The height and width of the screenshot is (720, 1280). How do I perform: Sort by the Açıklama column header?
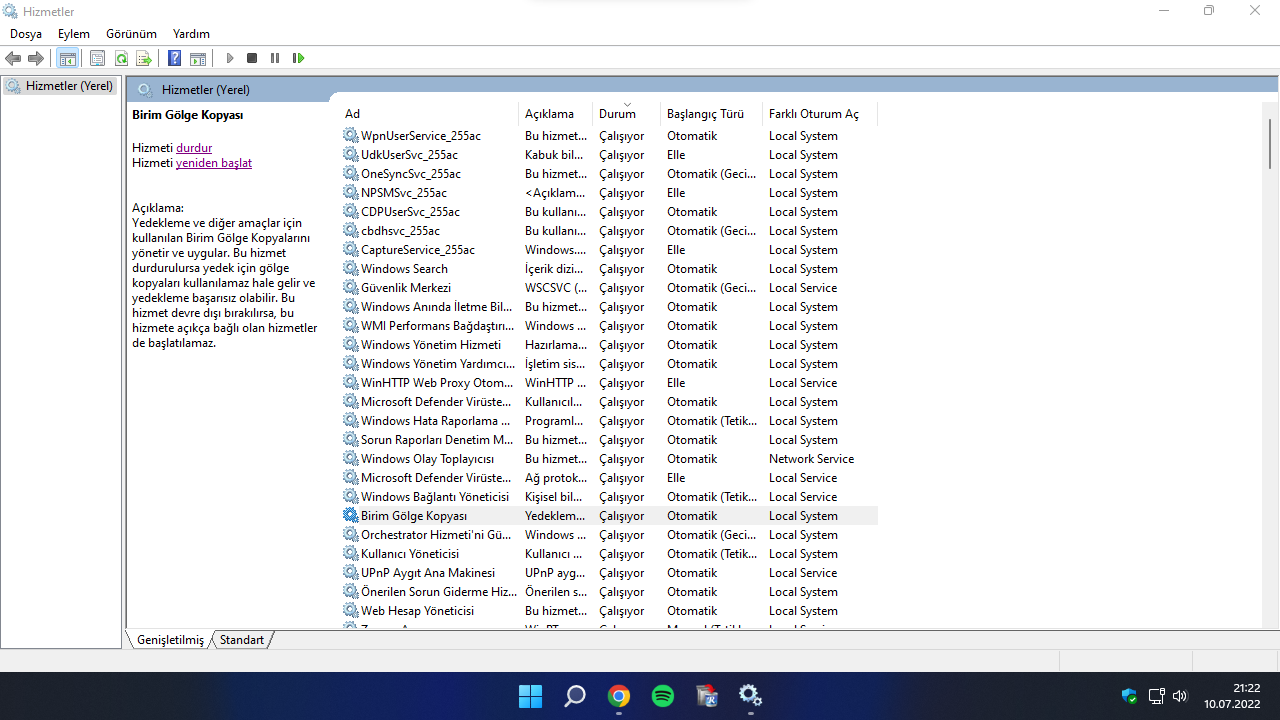(556, 114)
